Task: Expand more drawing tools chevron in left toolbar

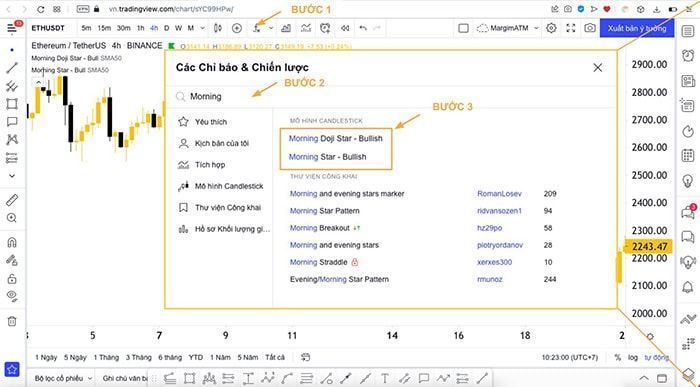Action: [x=12, y=175]
